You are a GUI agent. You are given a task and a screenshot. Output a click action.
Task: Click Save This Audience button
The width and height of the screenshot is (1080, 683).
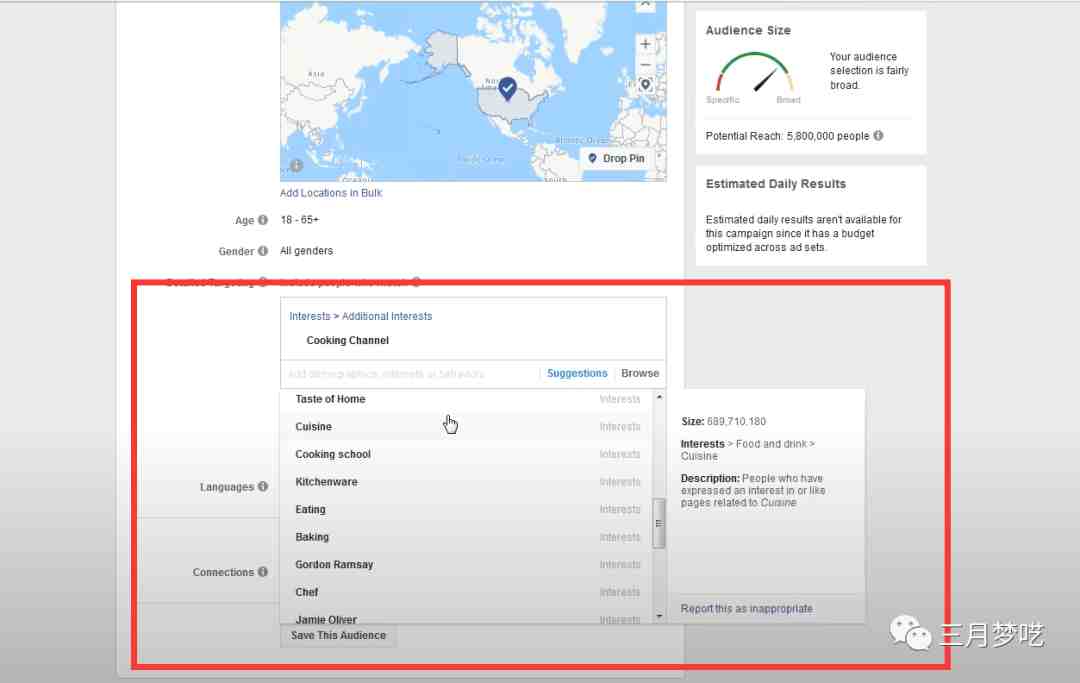coord(338,635)
